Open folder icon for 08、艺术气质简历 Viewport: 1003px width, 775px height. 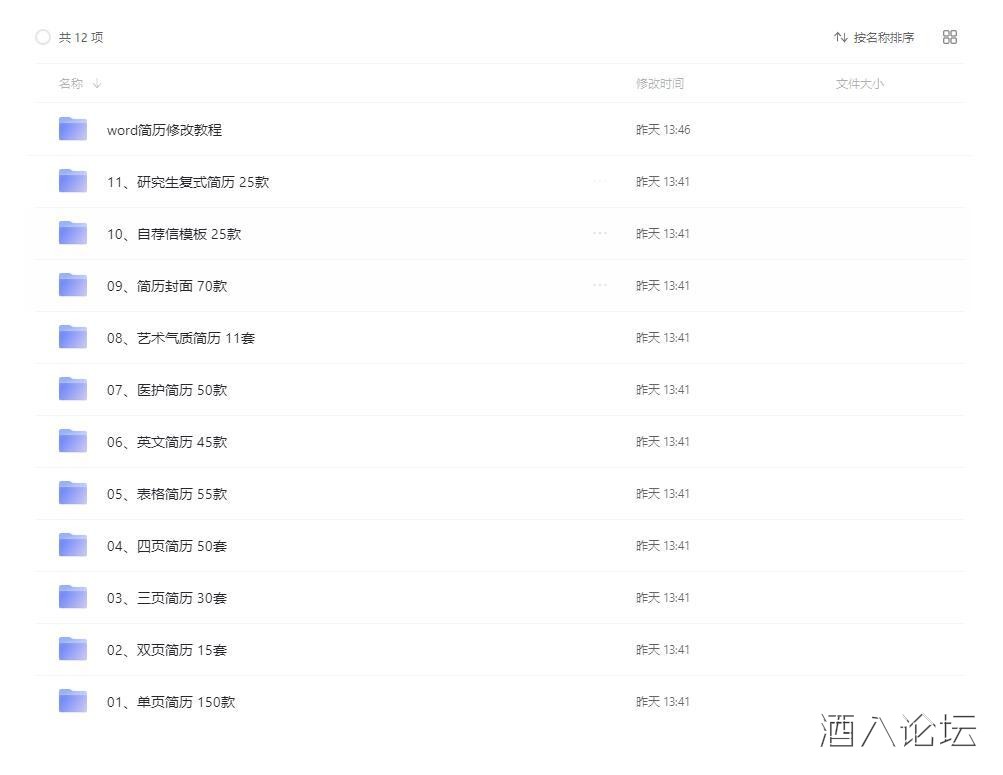click(x=73, y=337)
